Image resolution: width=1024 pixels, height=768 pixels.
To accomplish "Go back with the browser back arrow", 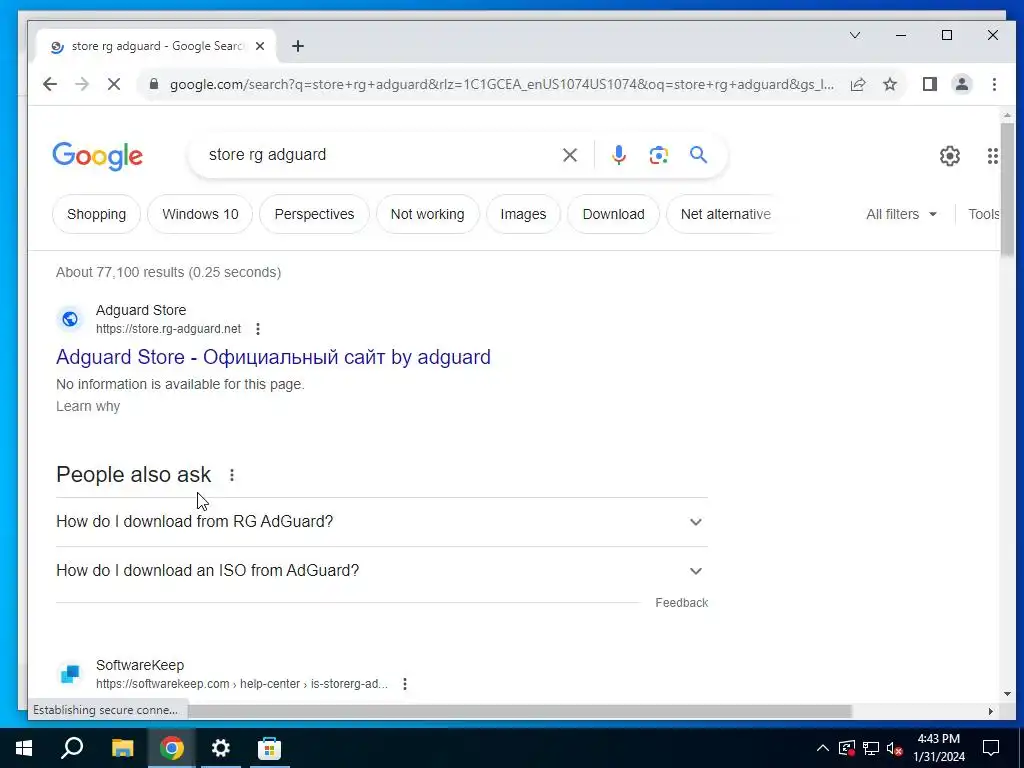I will (x=50, y=84).
